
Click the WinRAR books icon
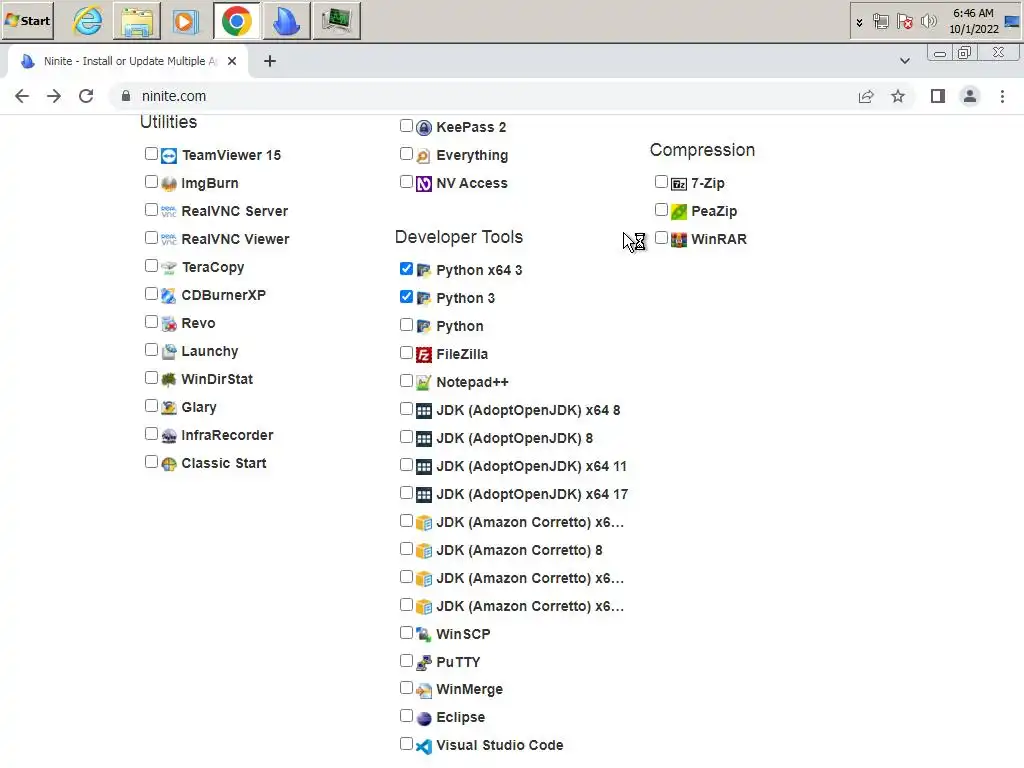coord(679,240)
